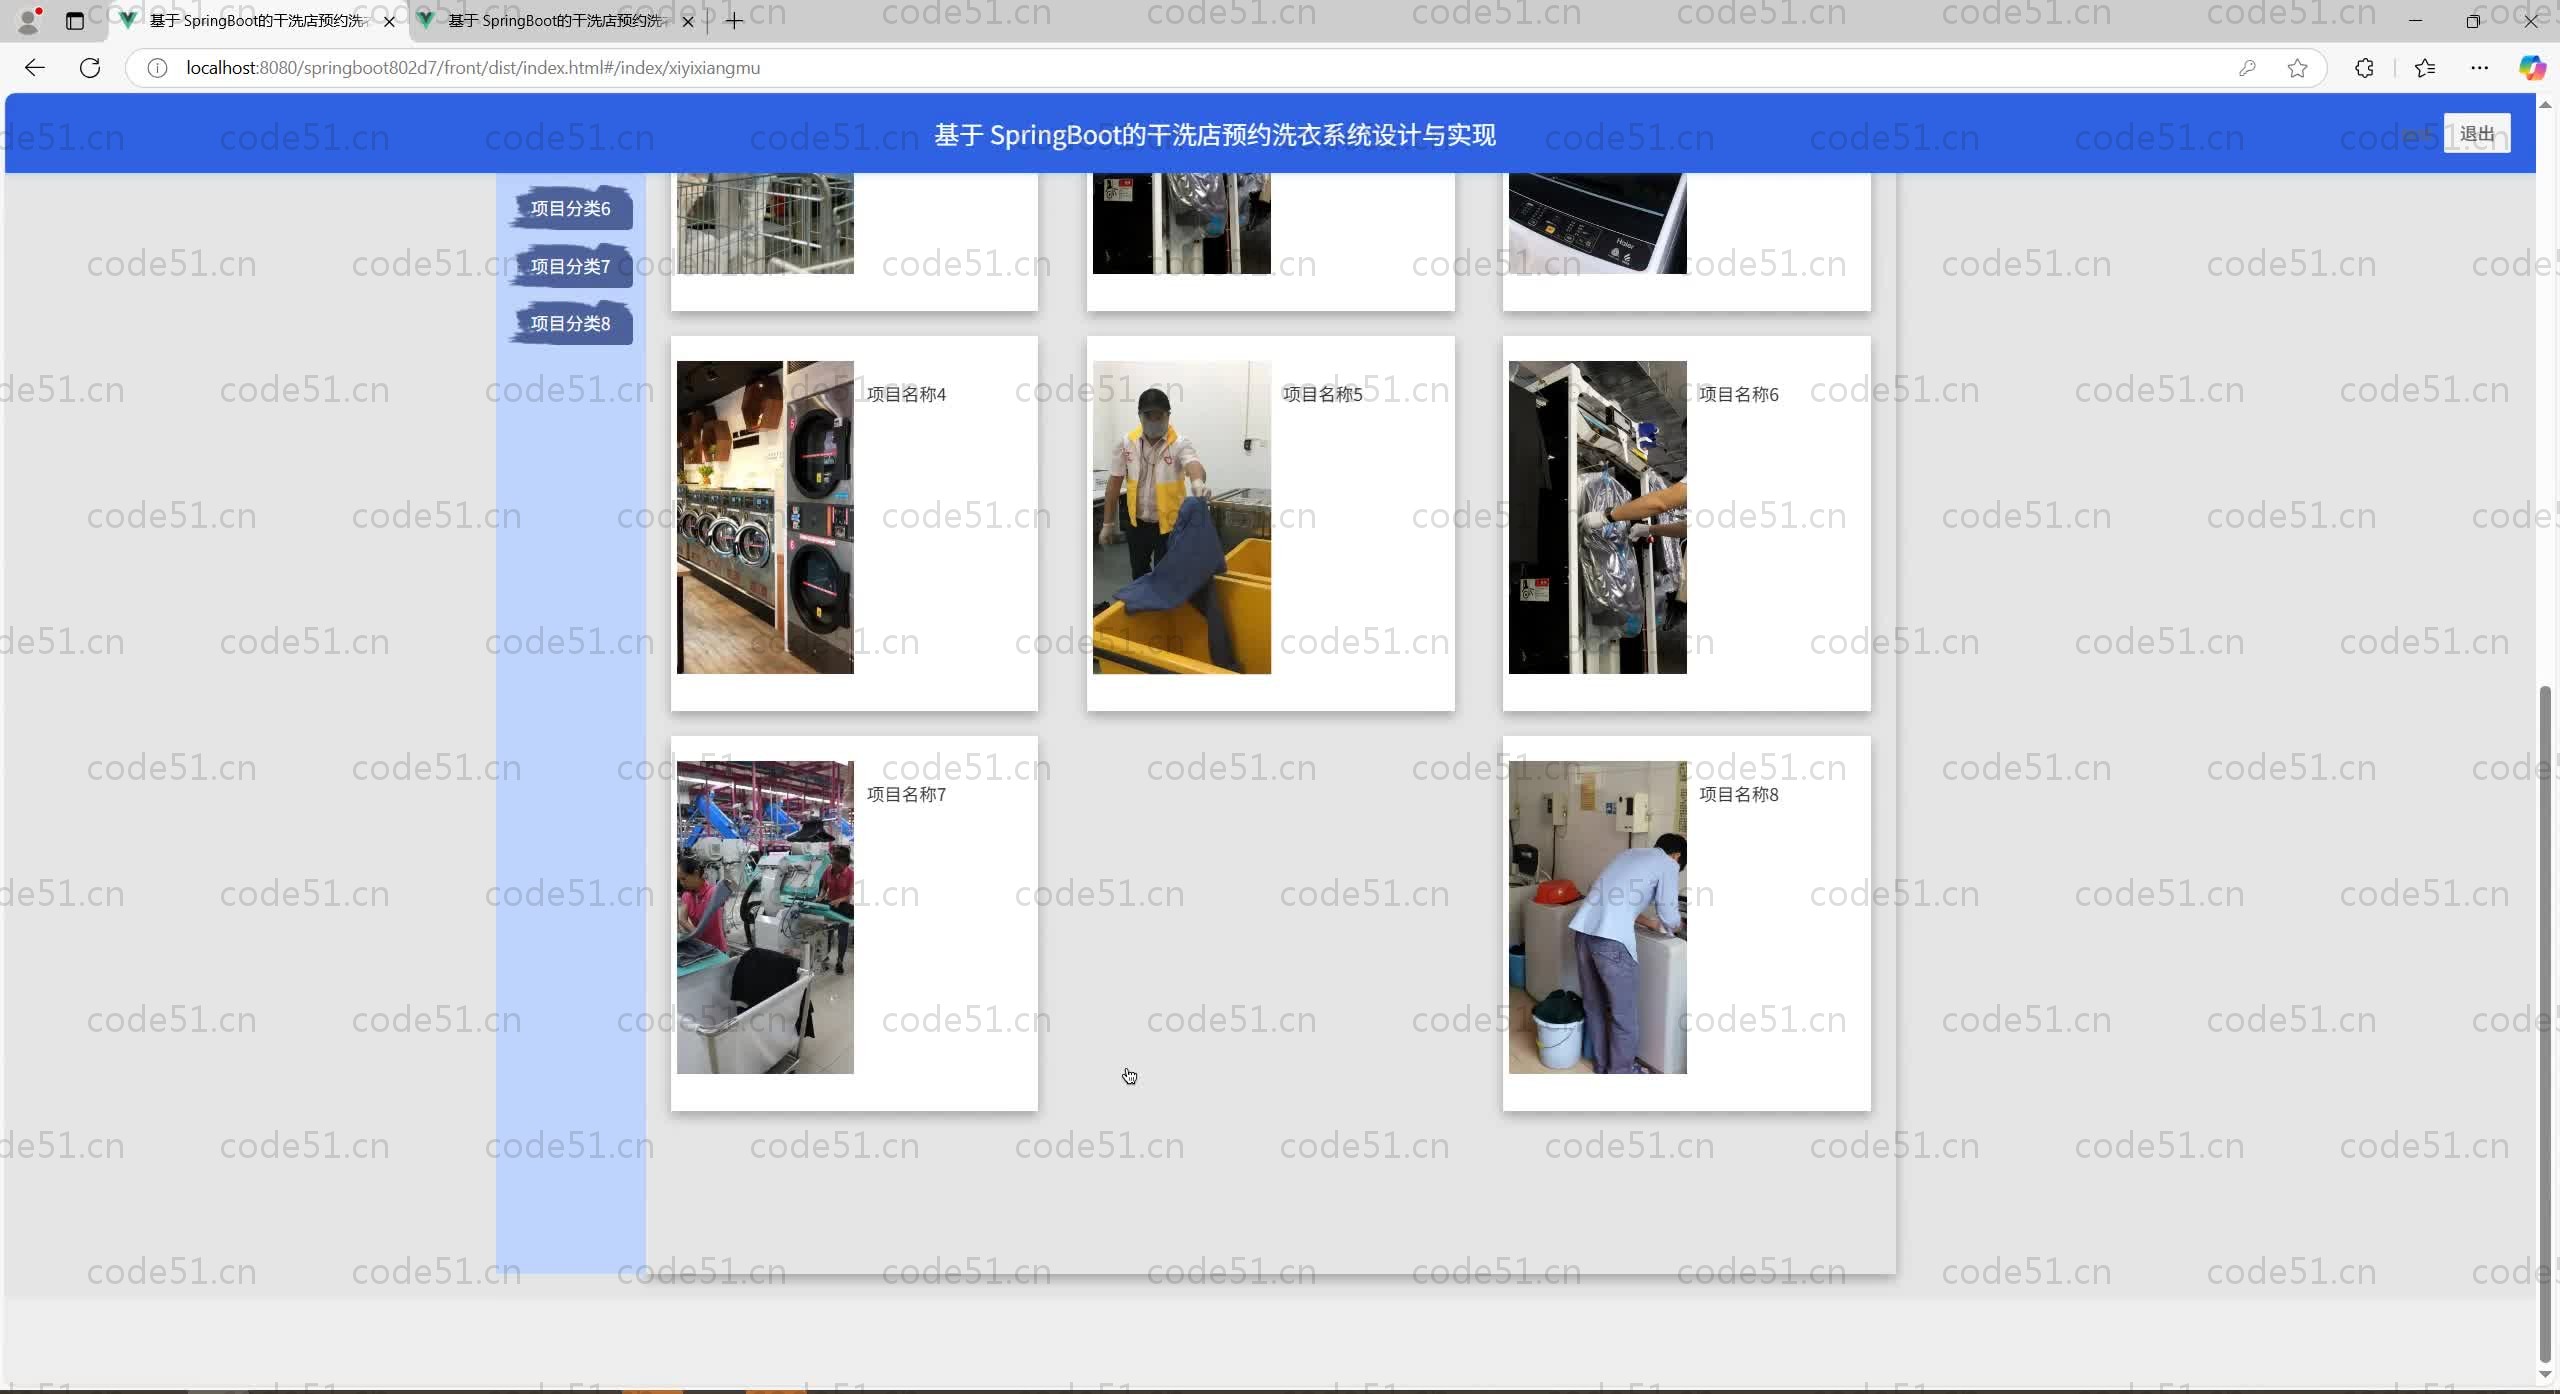Open a new browser tab
The image size is (2560, 1394).
734,21
